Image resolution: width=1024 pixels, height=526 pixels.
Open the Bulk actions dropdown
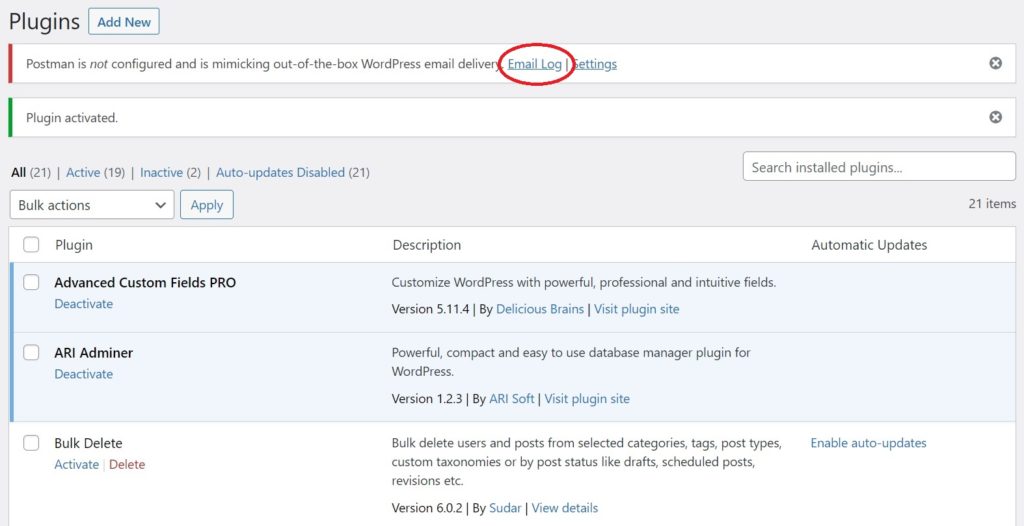click(x=92, y=205)
